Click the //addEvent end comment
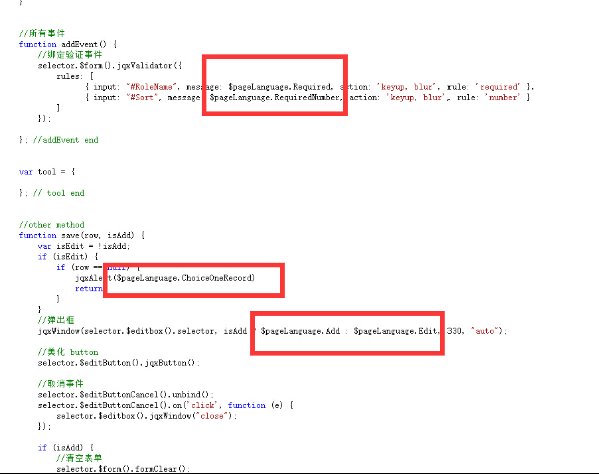 65,140
